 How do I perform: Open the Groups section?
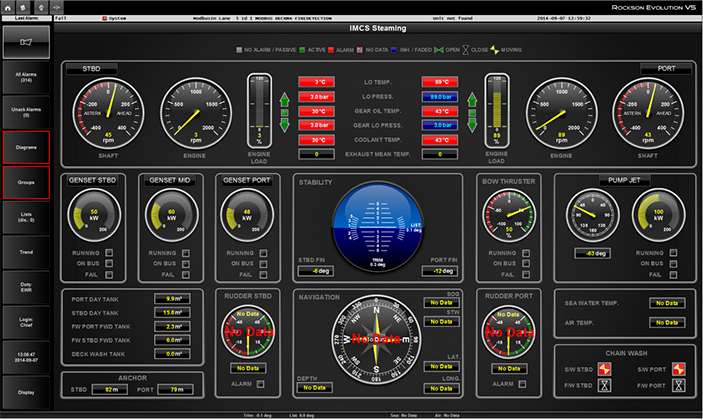point(25,182)
